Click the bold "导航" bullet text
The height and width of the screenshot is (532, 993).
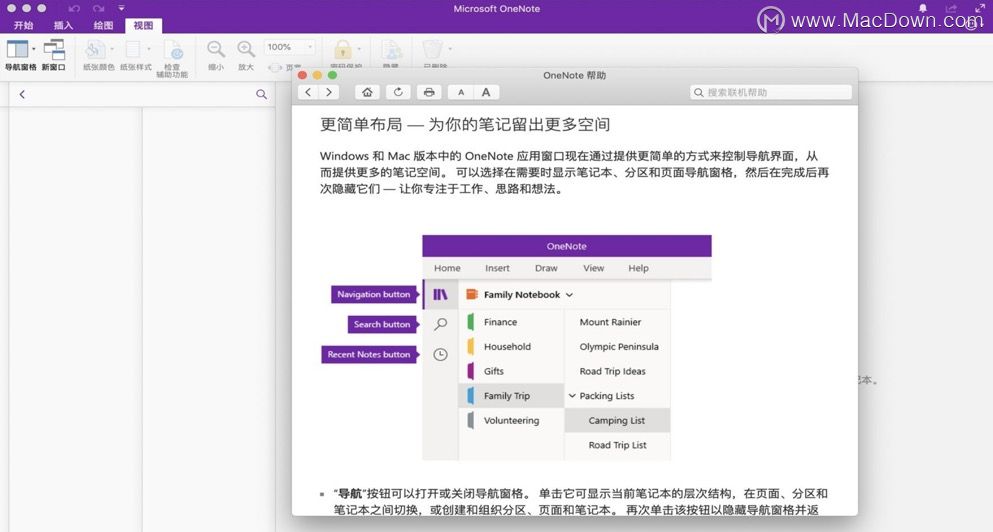[x=350, y=493]
